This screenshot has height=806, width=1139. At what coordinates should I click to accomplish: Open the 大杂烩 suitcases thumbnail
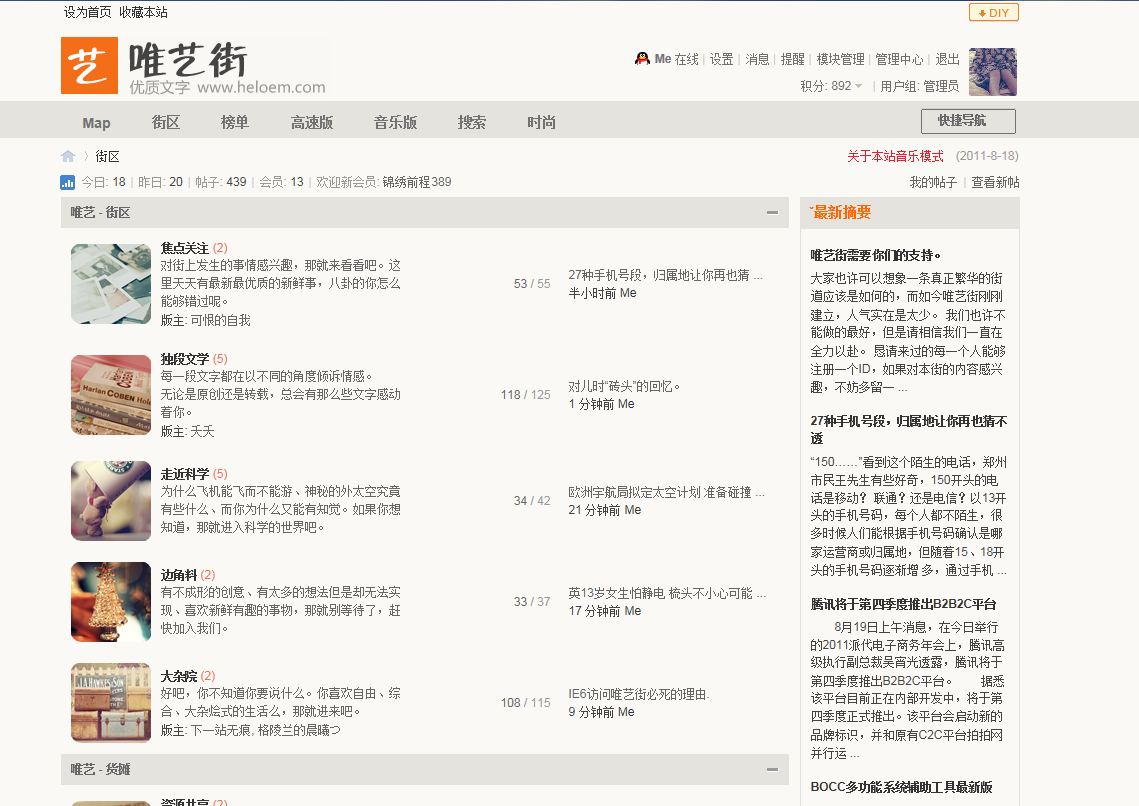(111, 703)
